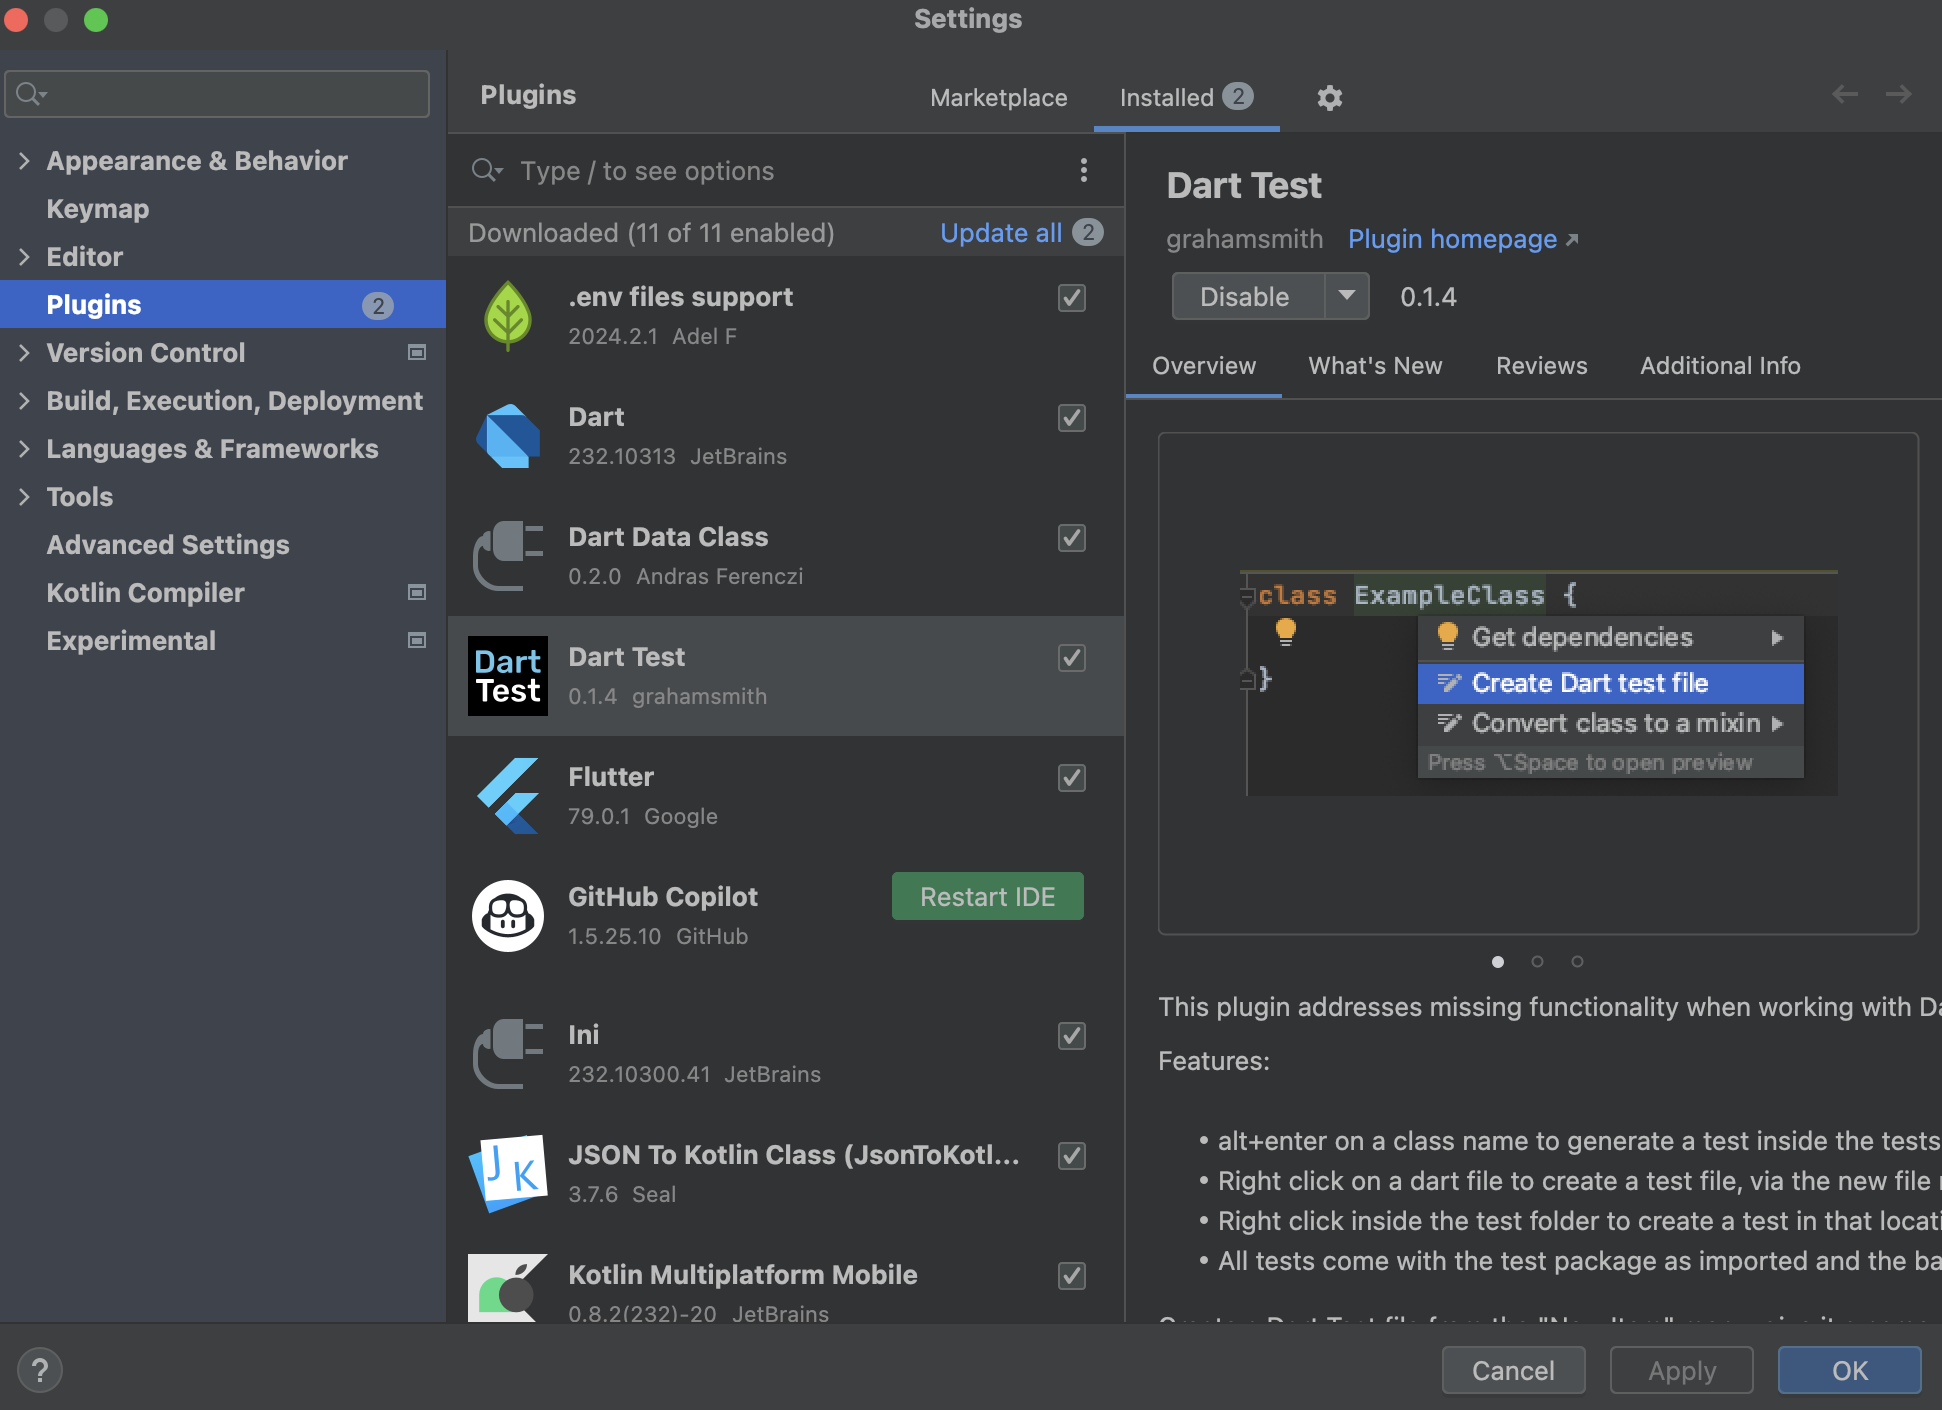1942x1410 pixels.
Task: Click the Ini plugin plug icon
Action: click(508, 1054)
